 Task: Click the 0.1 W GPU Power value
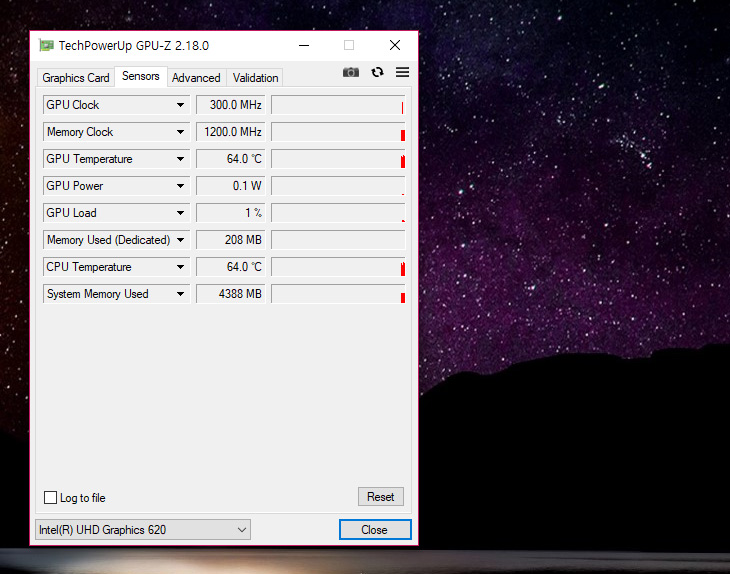[230, 186]
